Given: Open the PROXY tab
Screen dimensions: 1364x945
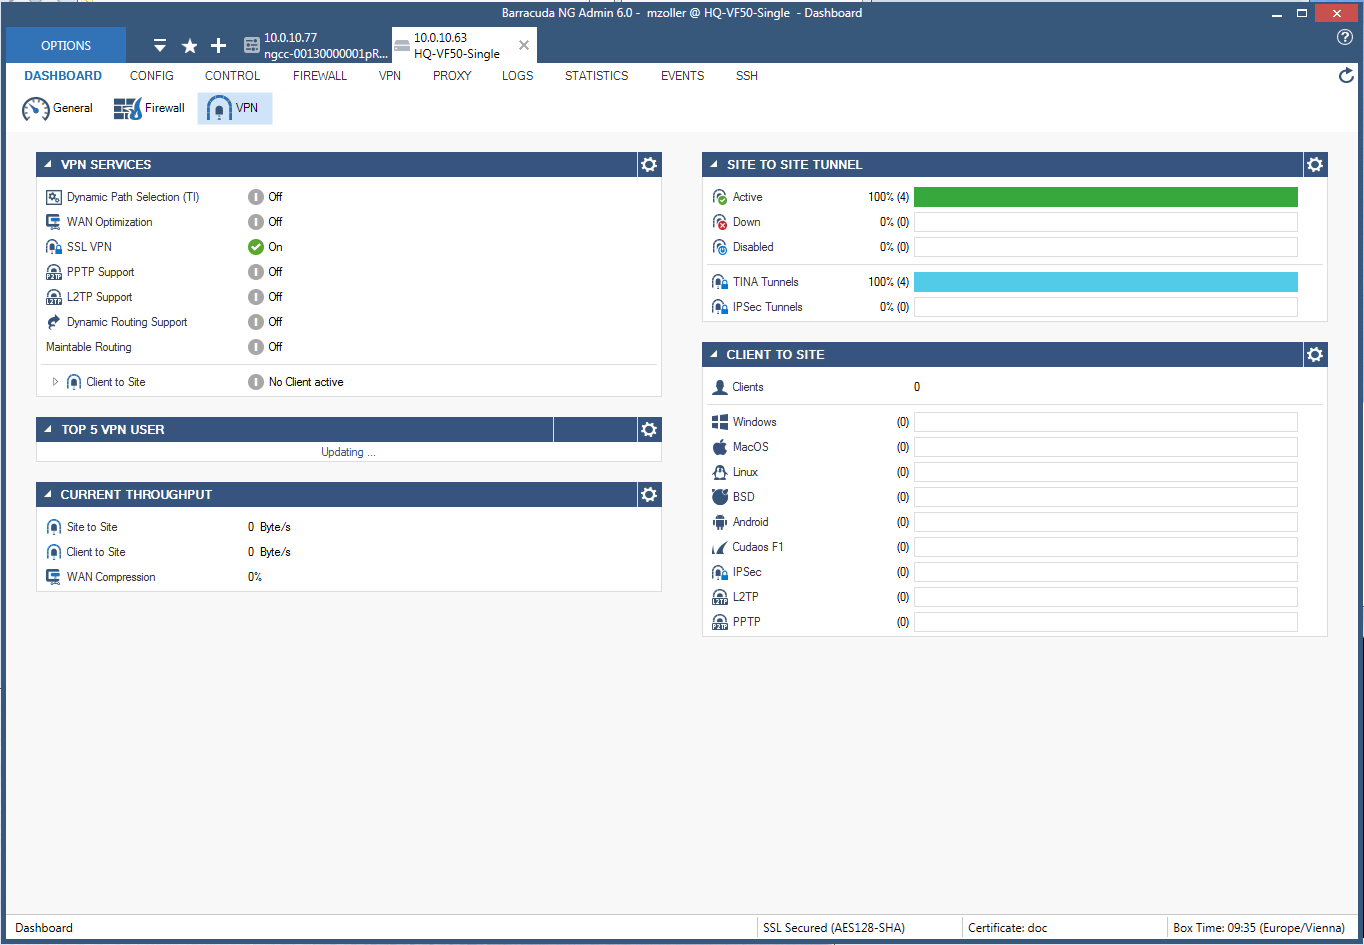Looking at the screenshot, I should pyautogui.click(x=452, y=76).
